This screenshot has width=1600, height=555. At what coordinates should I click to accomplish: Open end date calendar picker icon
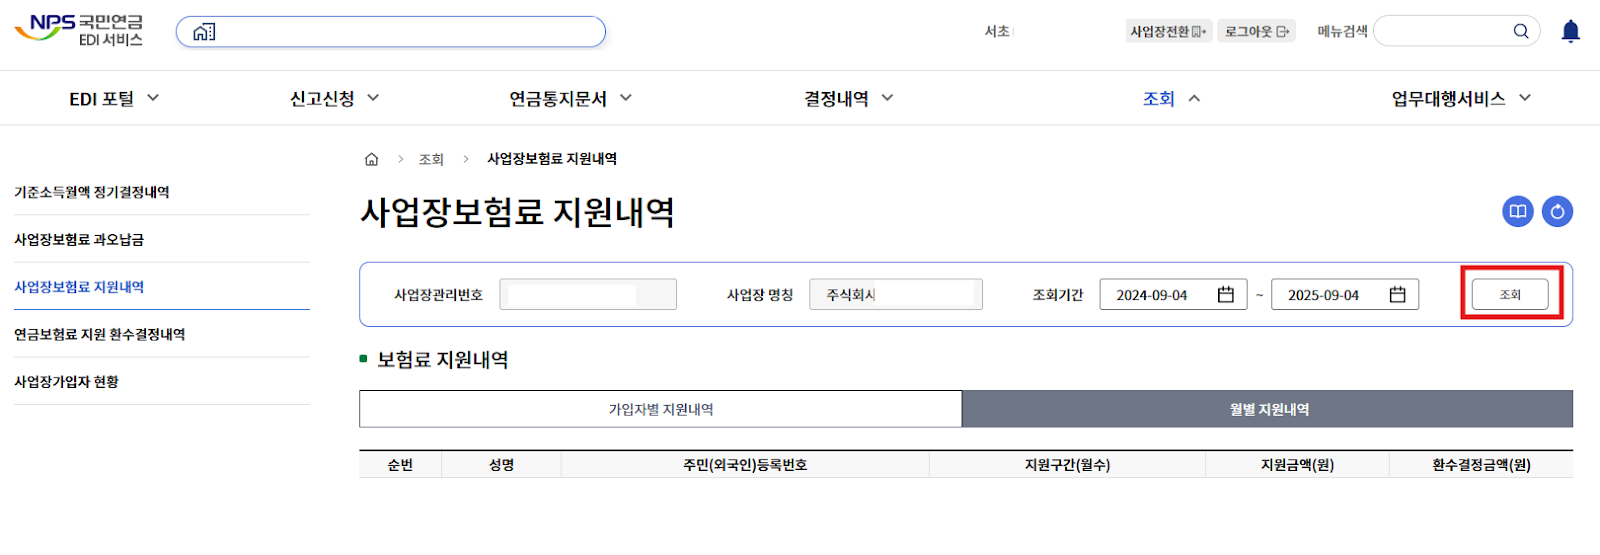pos(1397,295)
